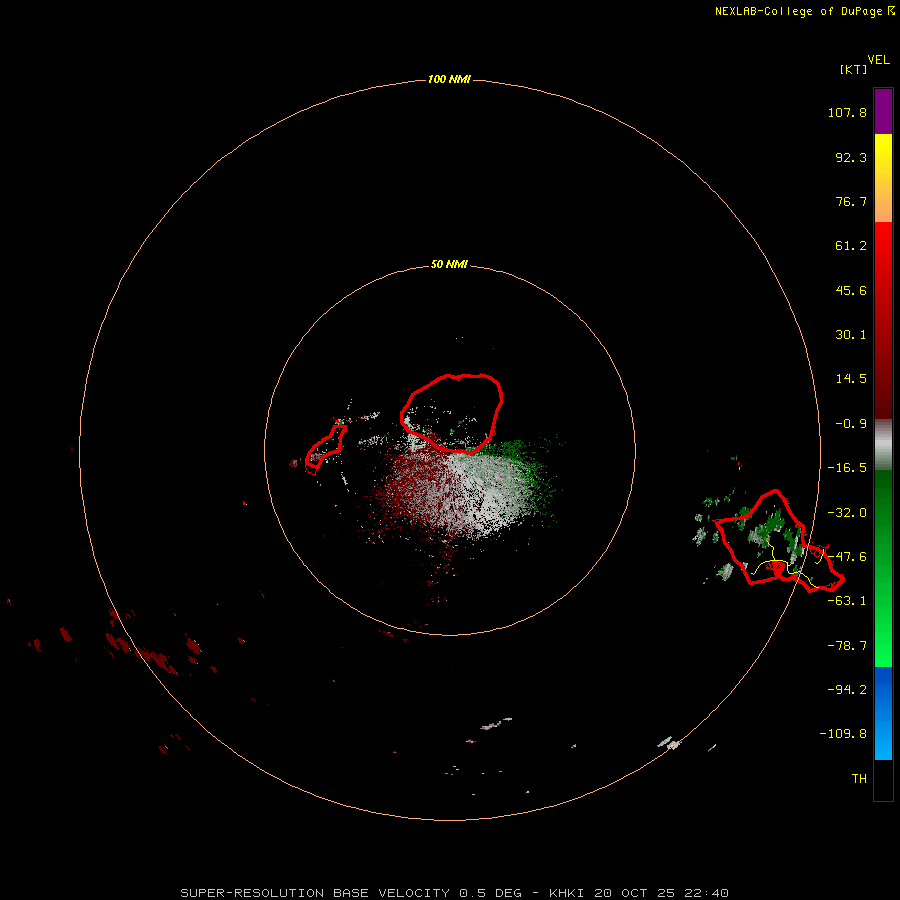The image size is (900, 900).
Task: Click the large central island red outline
Action: (452, 414)
